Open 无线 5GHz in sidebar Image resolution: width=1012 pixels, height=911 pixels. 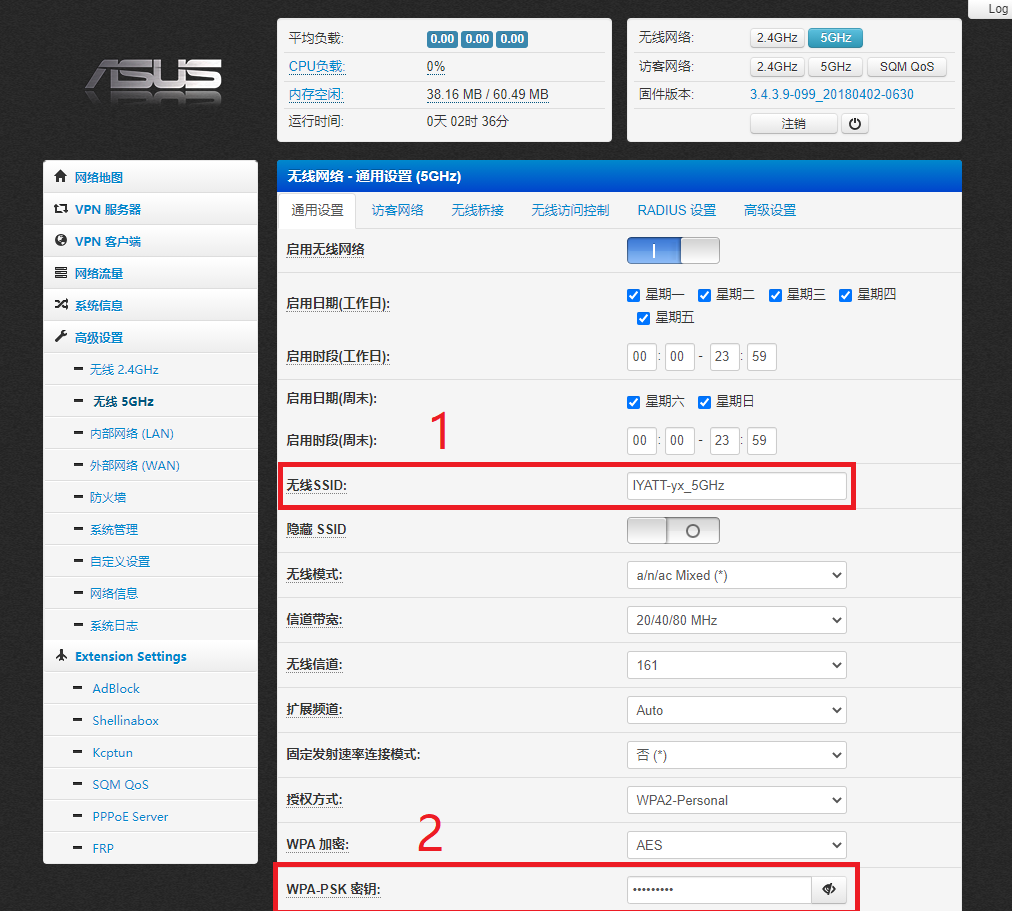coord(123,401)
